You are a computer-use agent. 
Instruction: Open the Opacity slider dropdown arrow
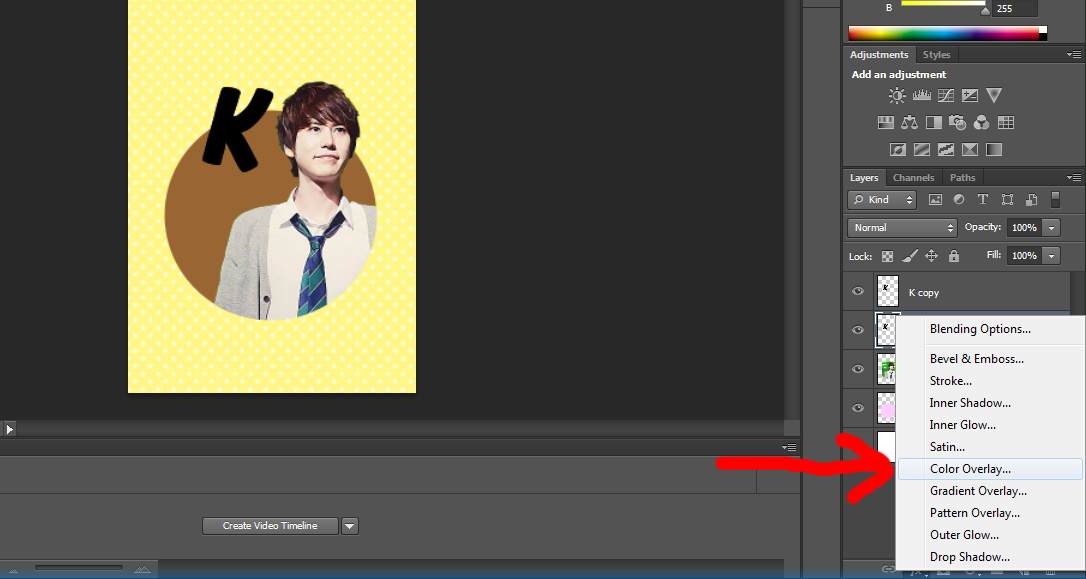coord(1052,227)
